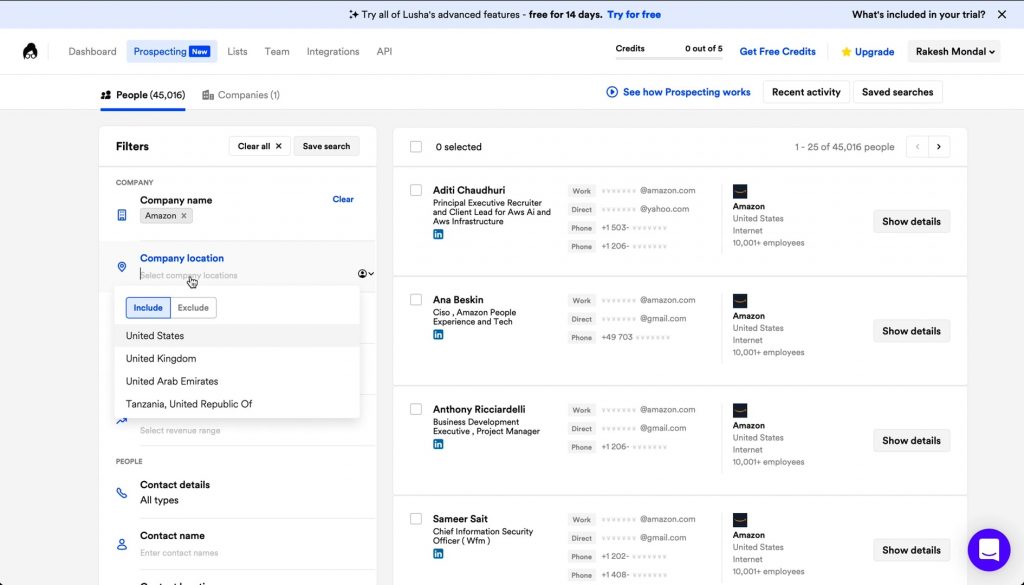Image resolution: width=1024 pixels, height=585 pixels.
Task: Click the Company location pin icon
Action: [x=122, y=267]
